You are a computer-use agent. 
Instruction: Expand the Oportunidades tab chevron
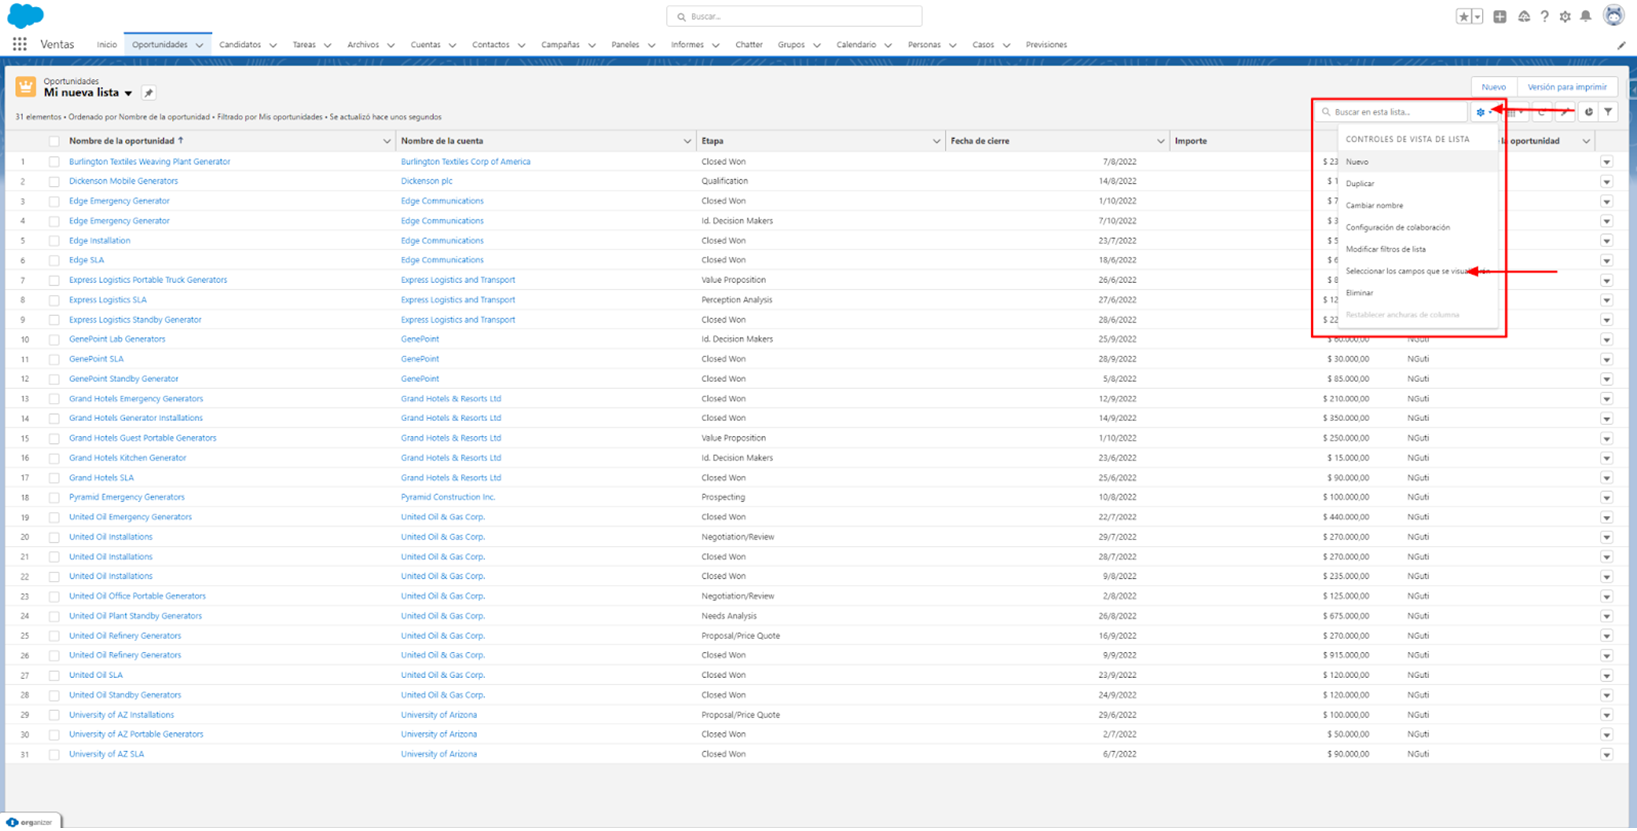200,45
